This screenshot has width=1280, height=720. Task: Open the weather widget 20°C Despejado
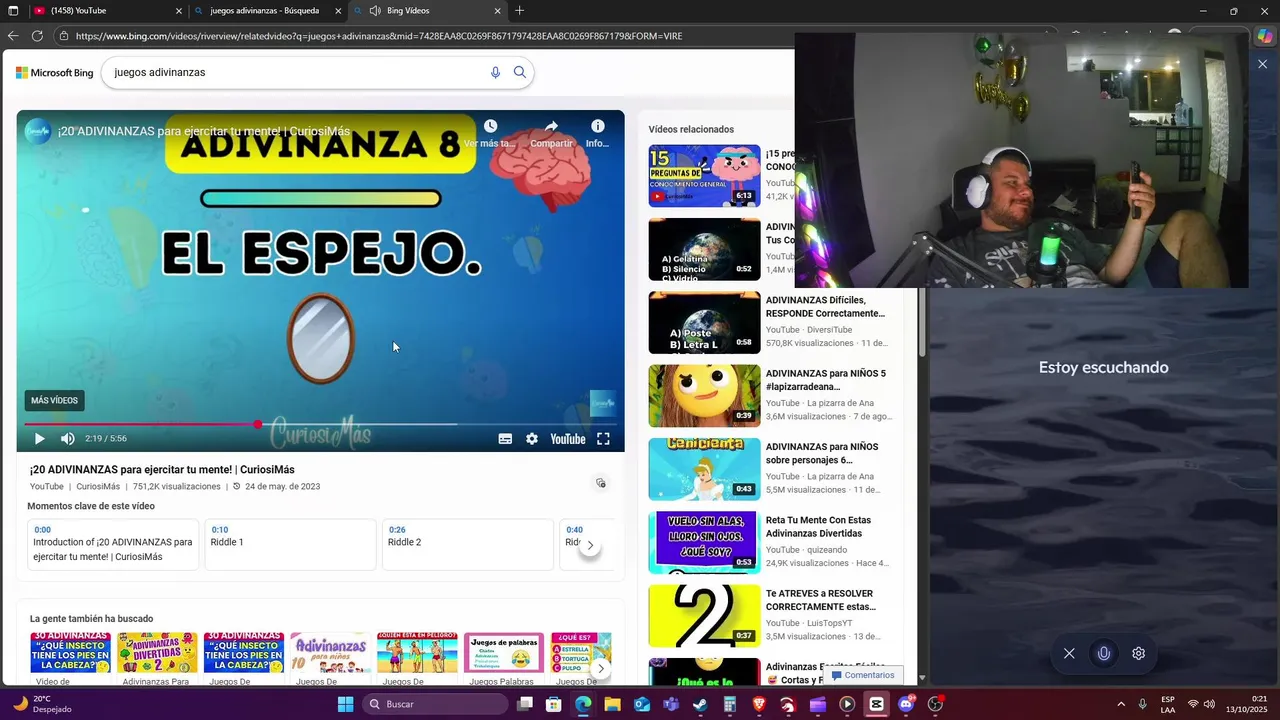click(42, 704)
